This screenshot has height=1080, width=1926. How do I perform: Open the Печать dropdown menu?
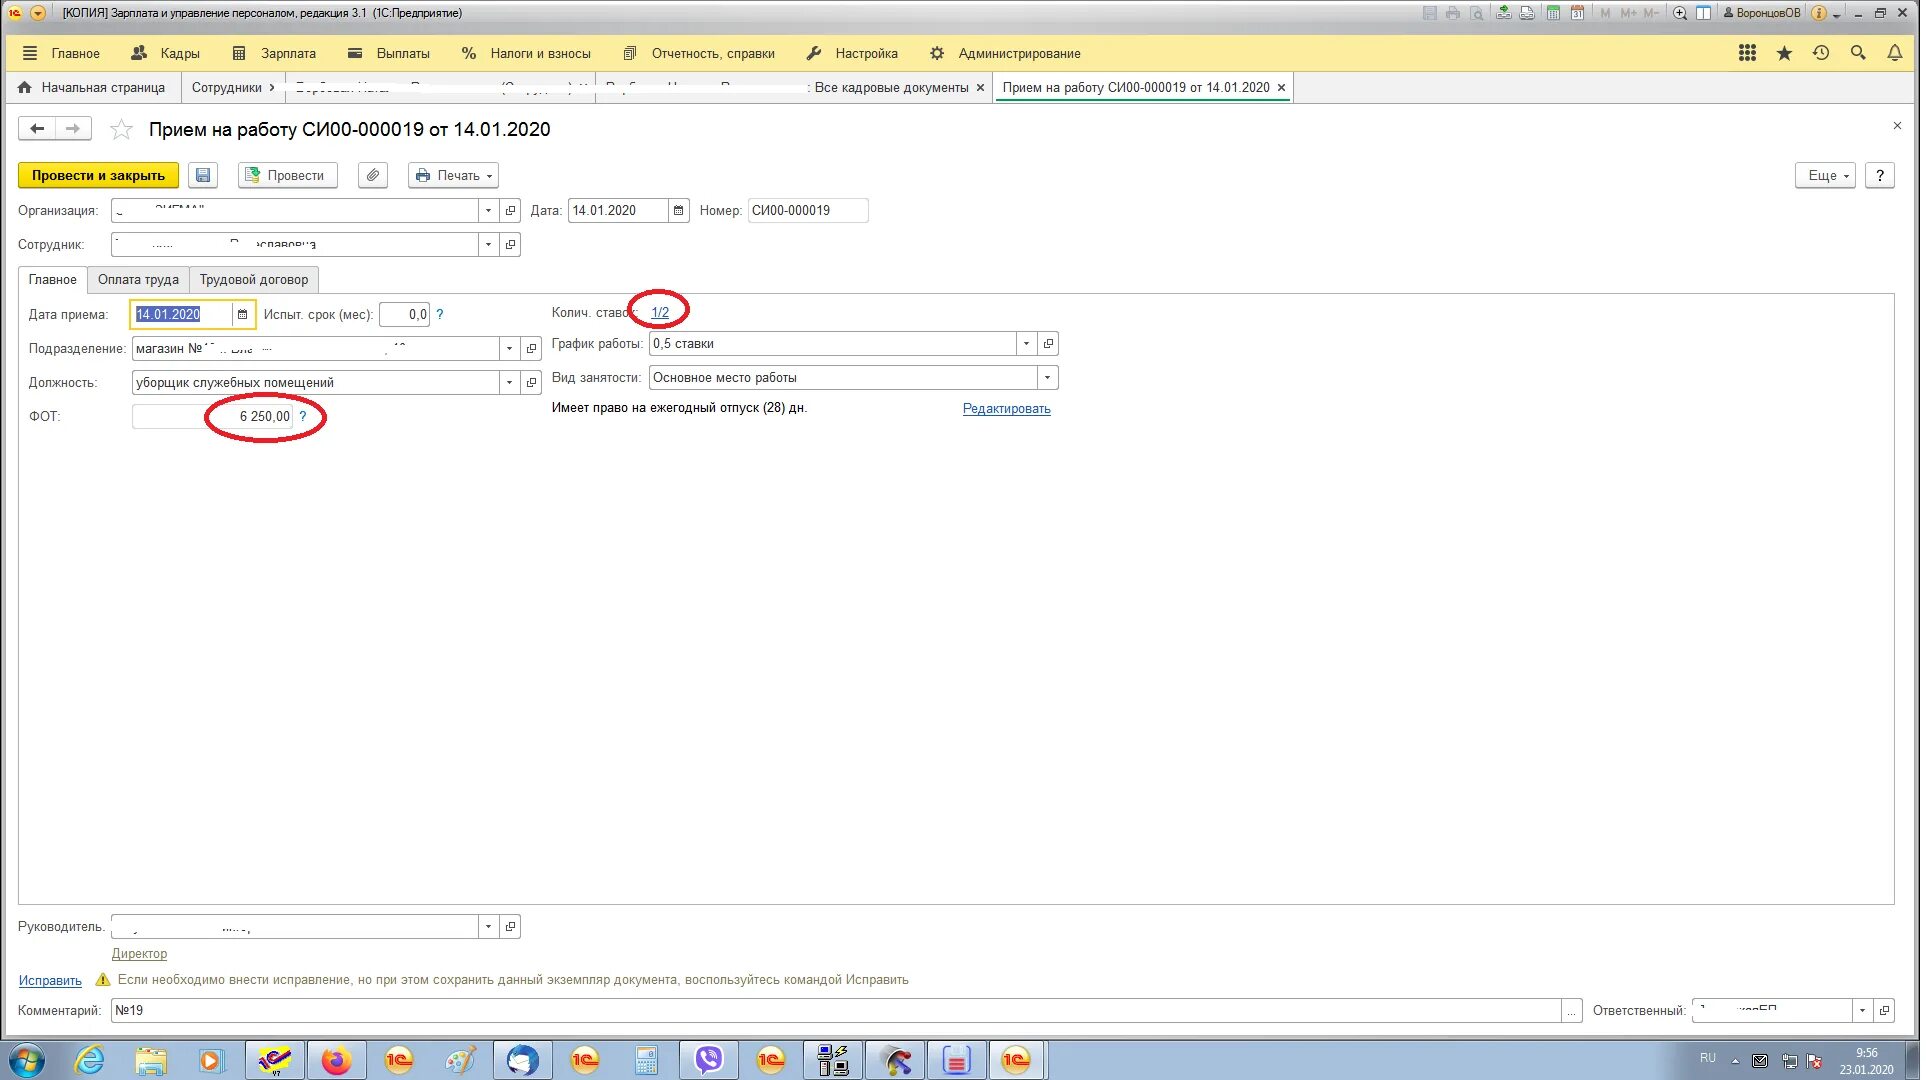coord(454,176)
